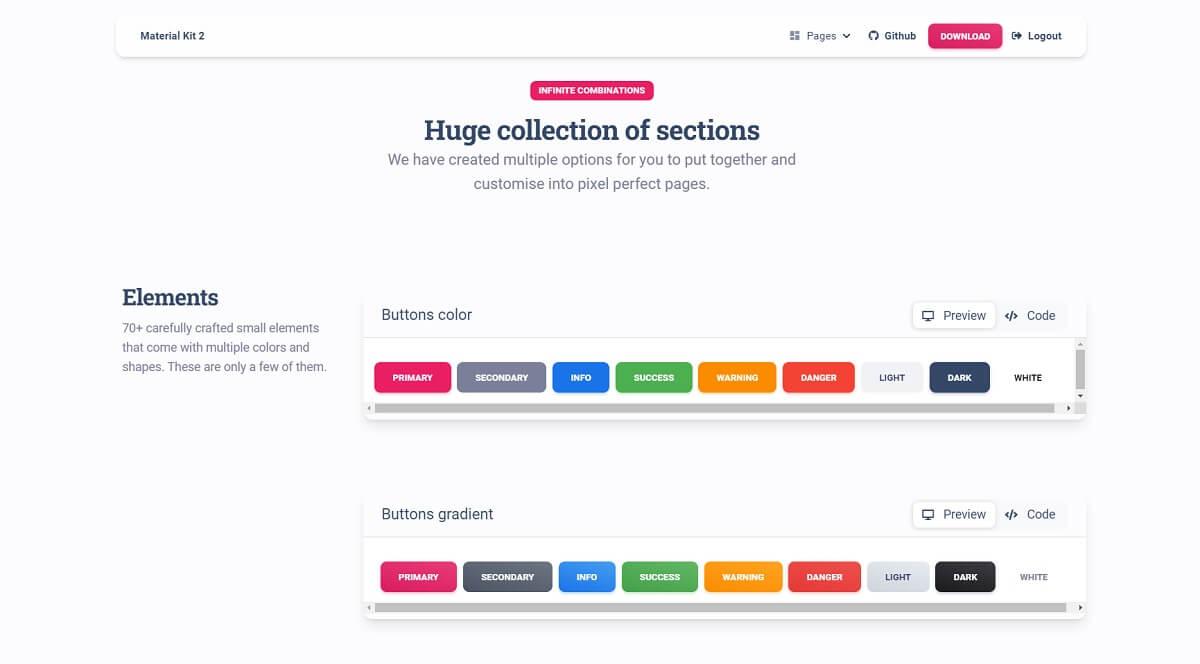Expand the chevron next to Pages
Image resolution: width=1200 pixels, height=664 pixels.
point(846,36)
